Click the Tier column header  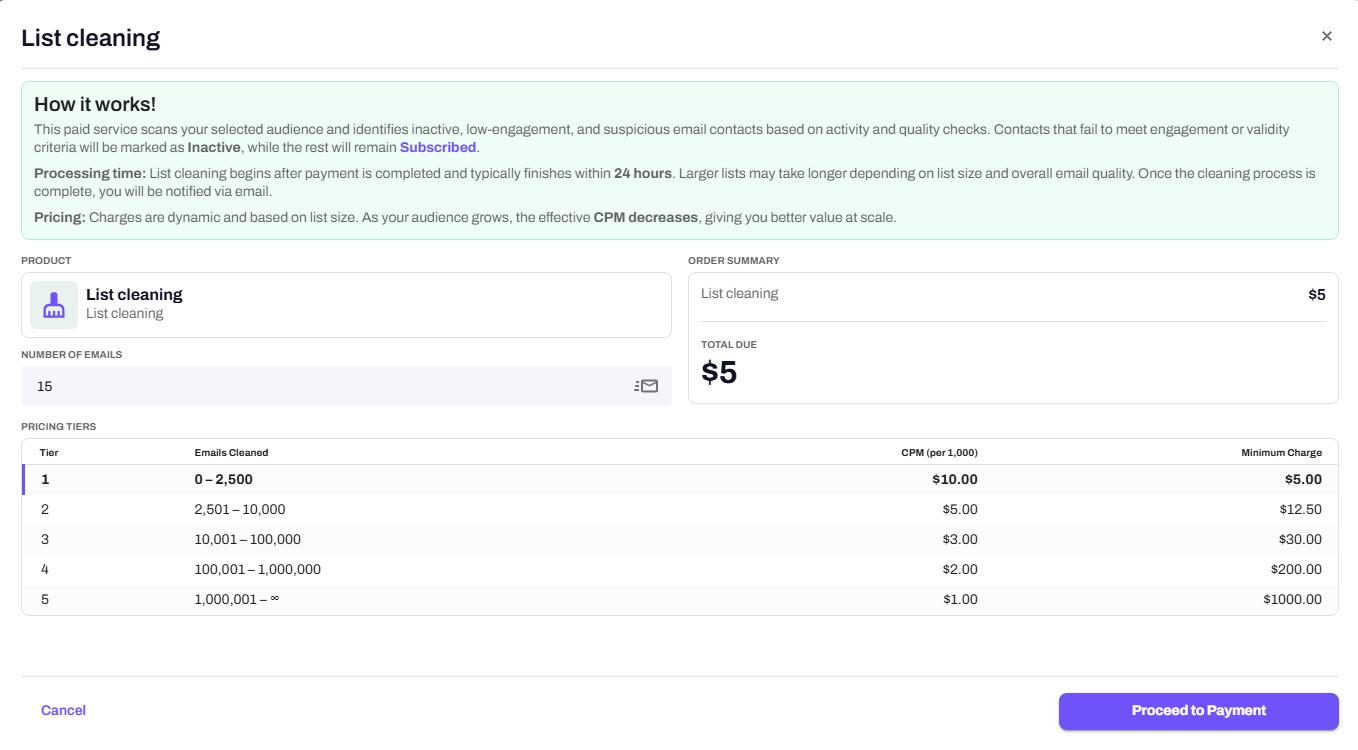click(x=49, y=453)
